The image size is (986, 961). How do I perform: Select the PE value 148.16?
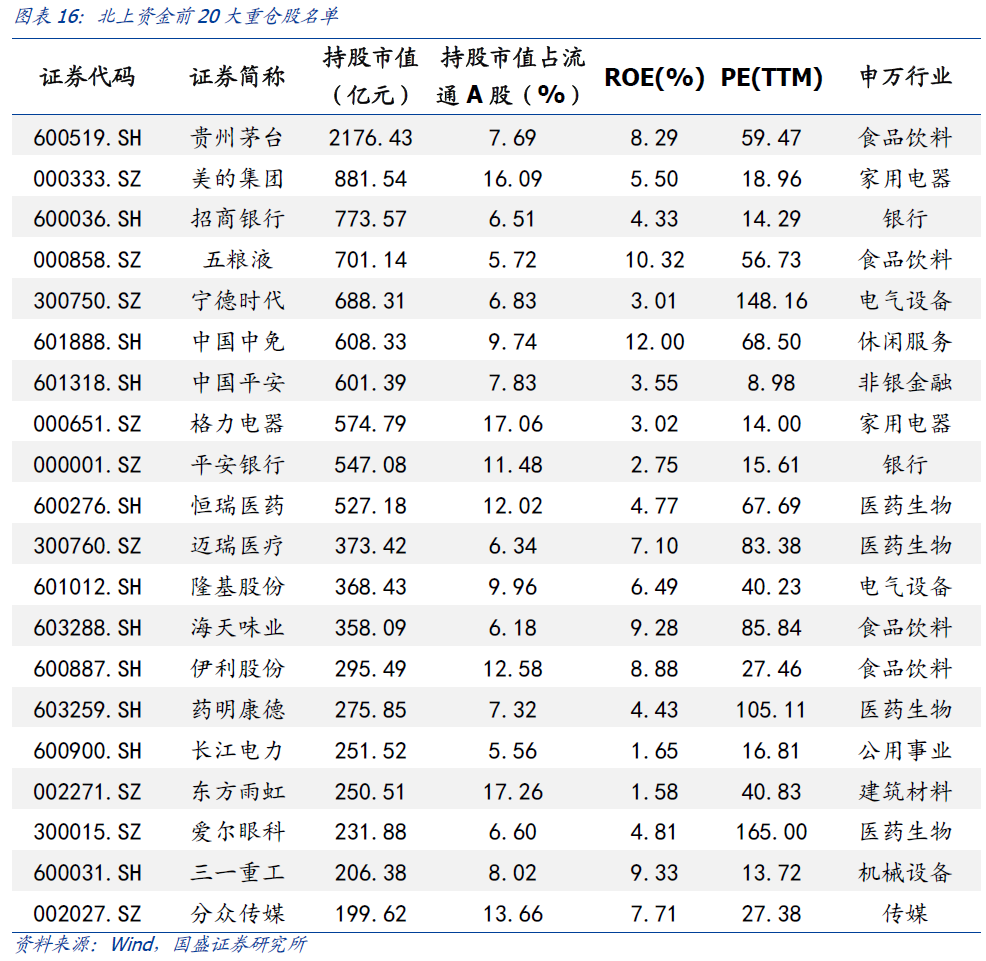pyautogui.click(x=772, y=301)
